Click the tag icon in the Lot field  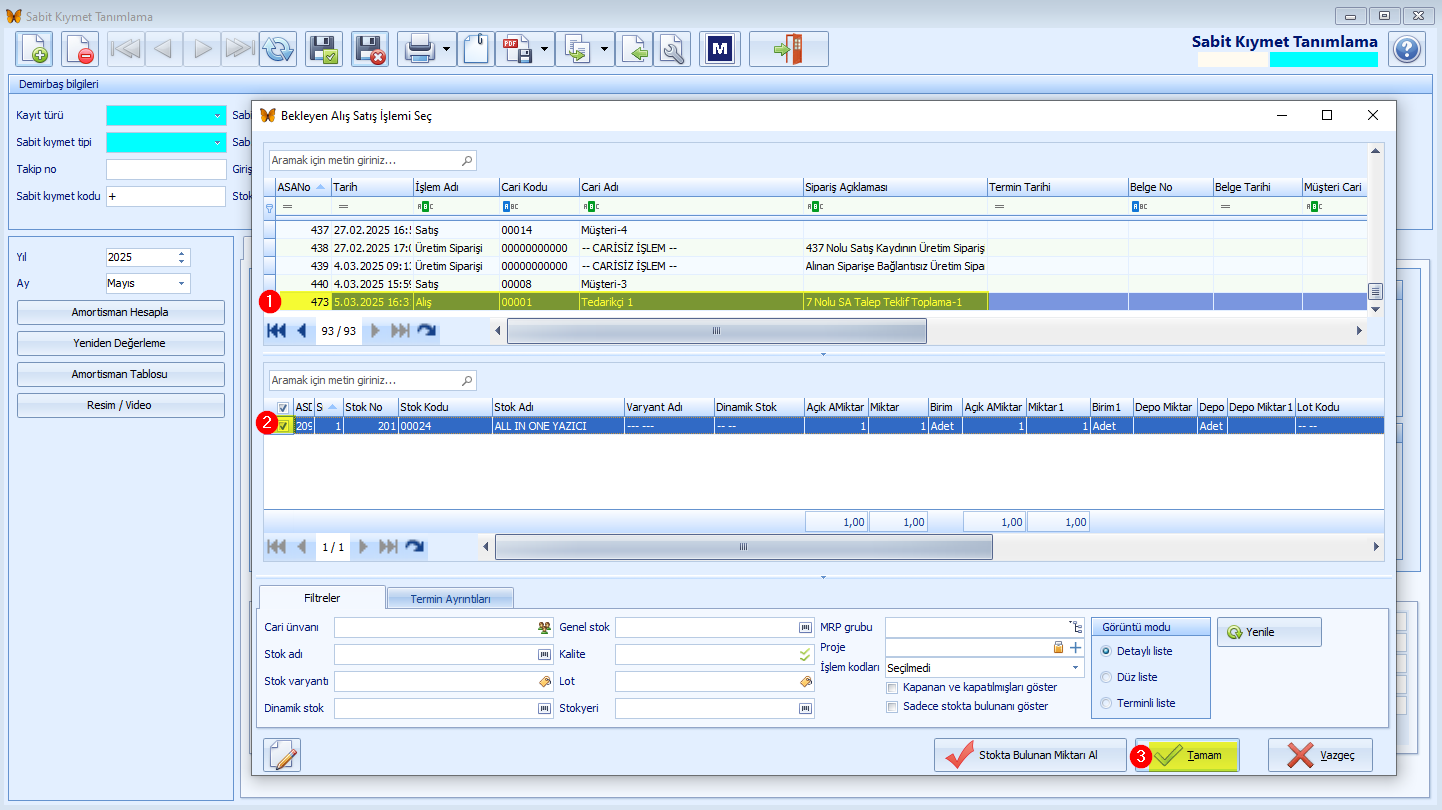point(805,681)
